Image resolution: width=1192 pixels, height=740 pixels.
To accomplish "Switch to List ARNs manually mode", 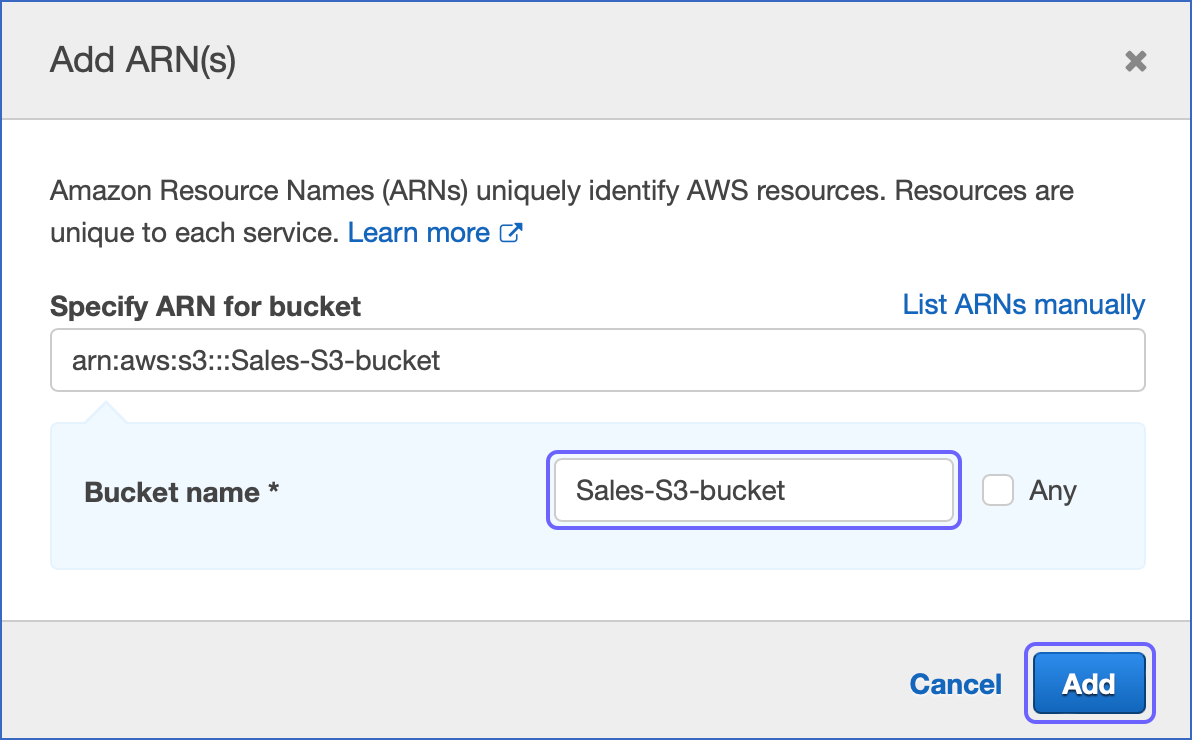I will click(x=1023, y=305).
